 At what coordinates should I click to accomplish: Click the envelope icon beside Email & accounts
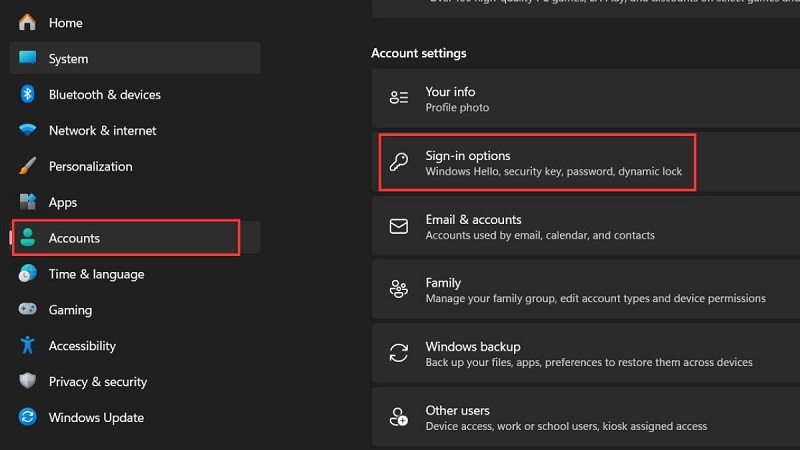(399, 227)
